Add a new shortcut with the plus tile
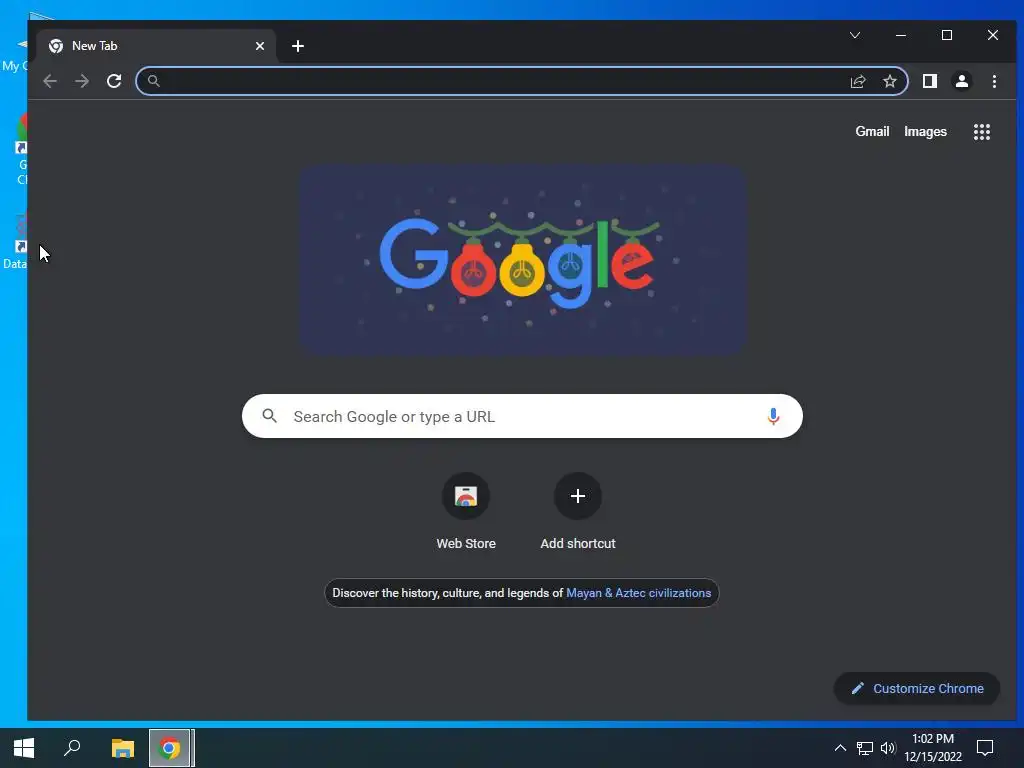Viewport: 1024px width, 768px height. pos(578,512)
